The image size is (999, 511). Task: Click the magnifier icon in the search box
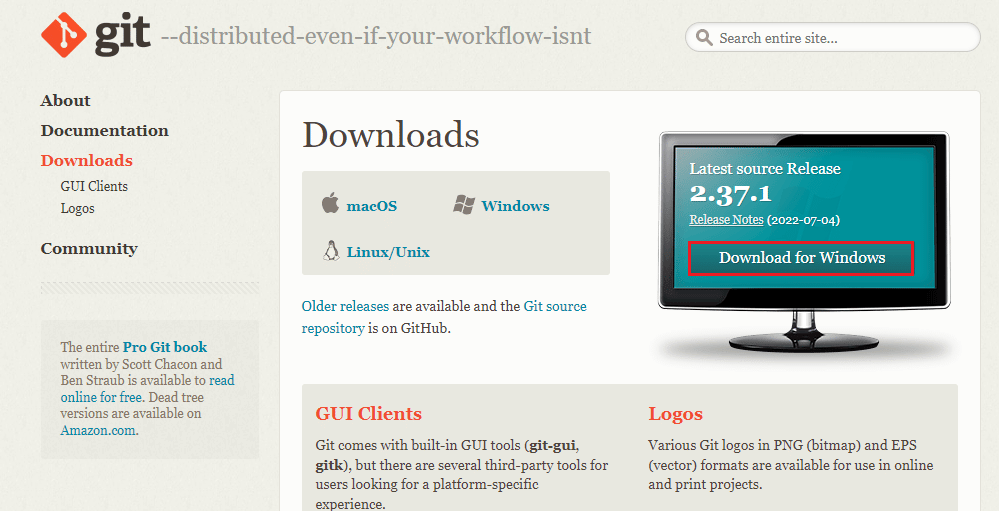(x=704, y=38)
